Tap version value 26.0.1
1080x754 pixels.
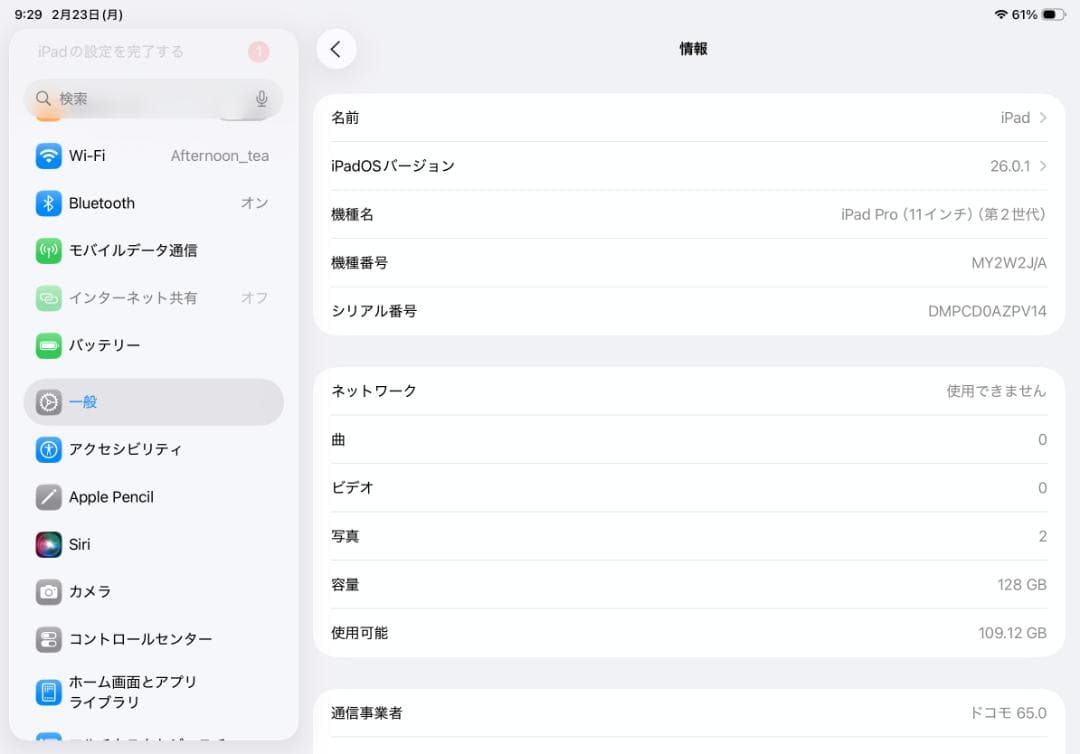1010,166
